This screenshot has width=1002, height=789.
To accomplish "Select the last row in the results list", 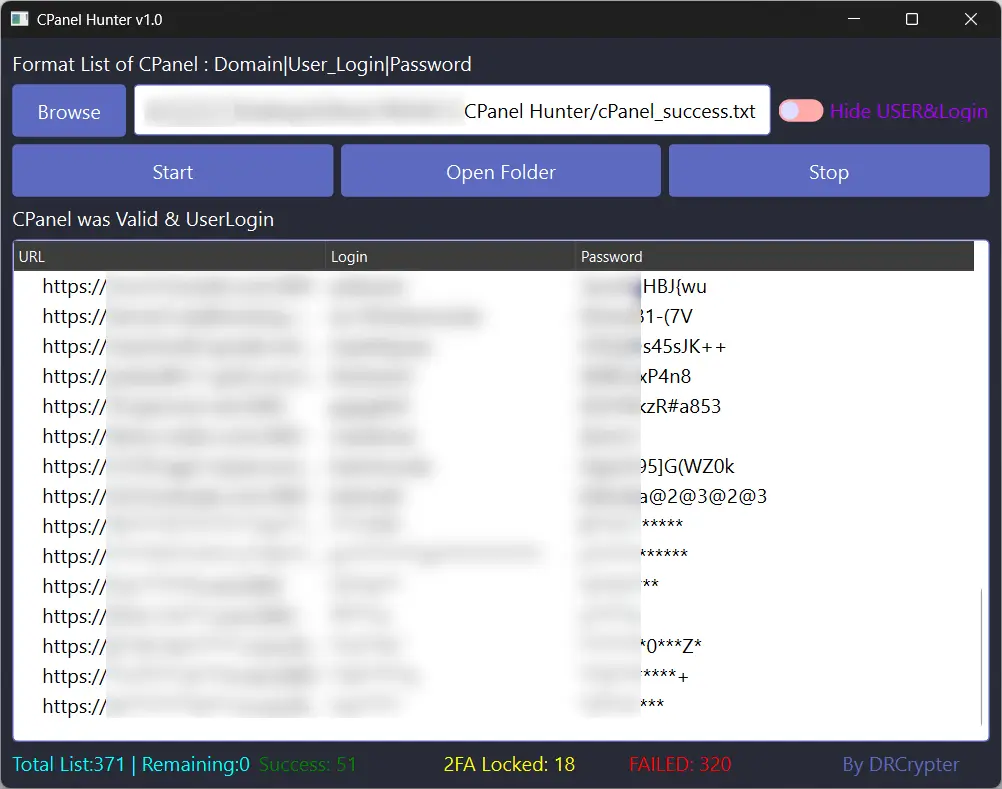I will pyautogui.click(x=300, y=705).
